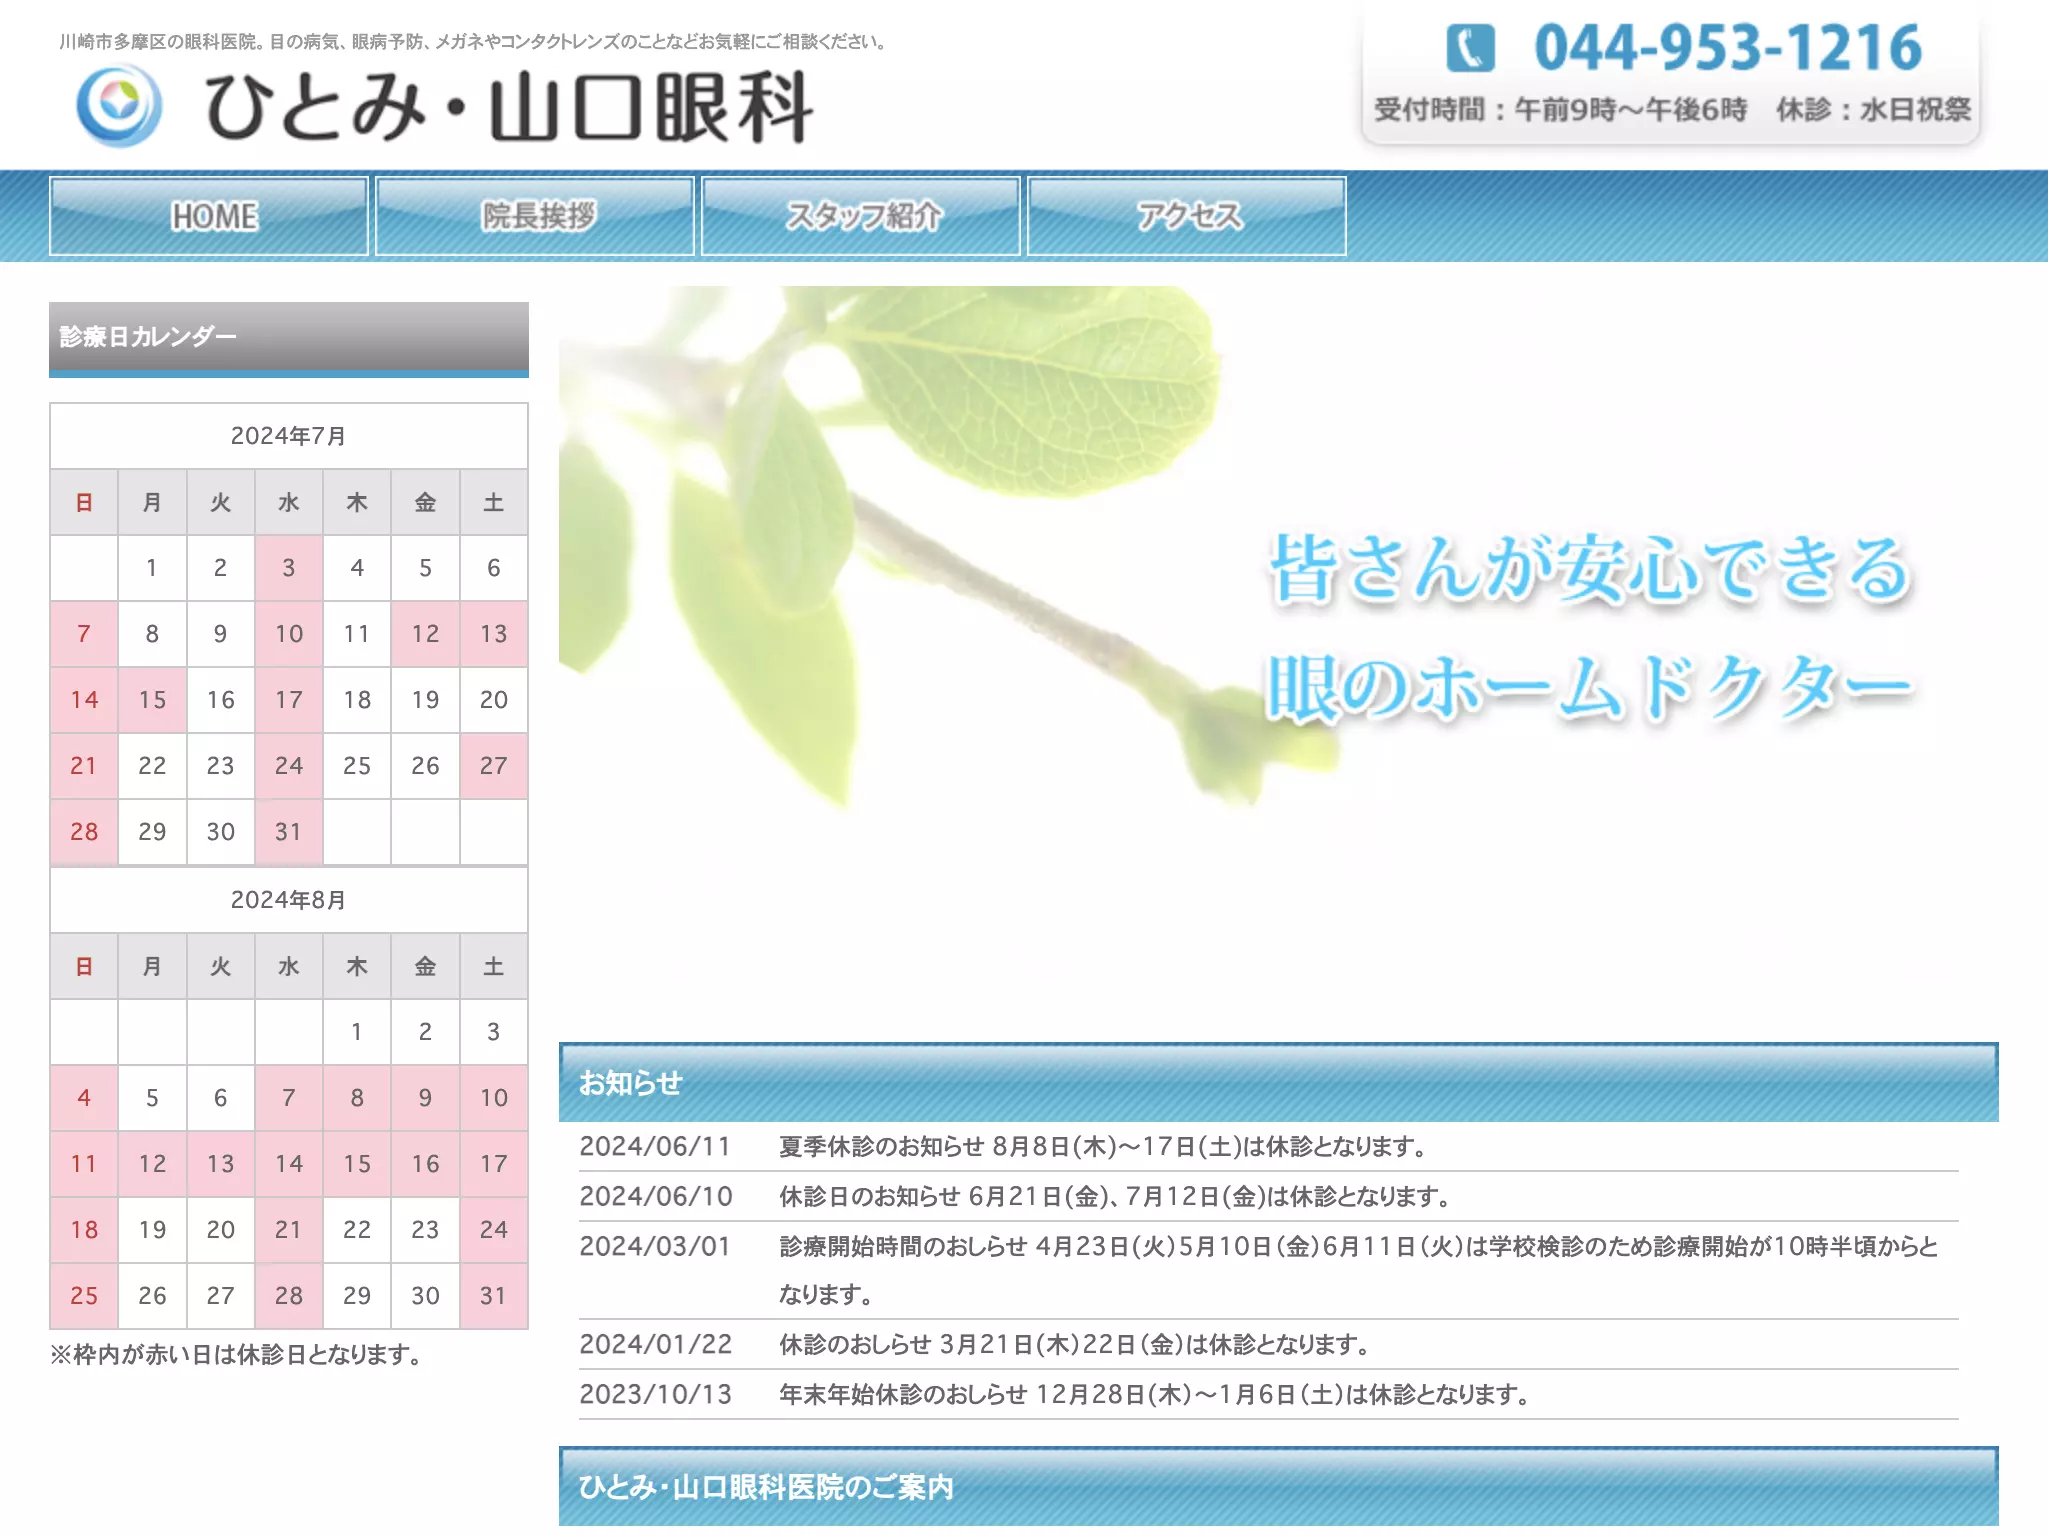
Task: Click the telephone icon beside the phone number
Action: point(1470,48)
